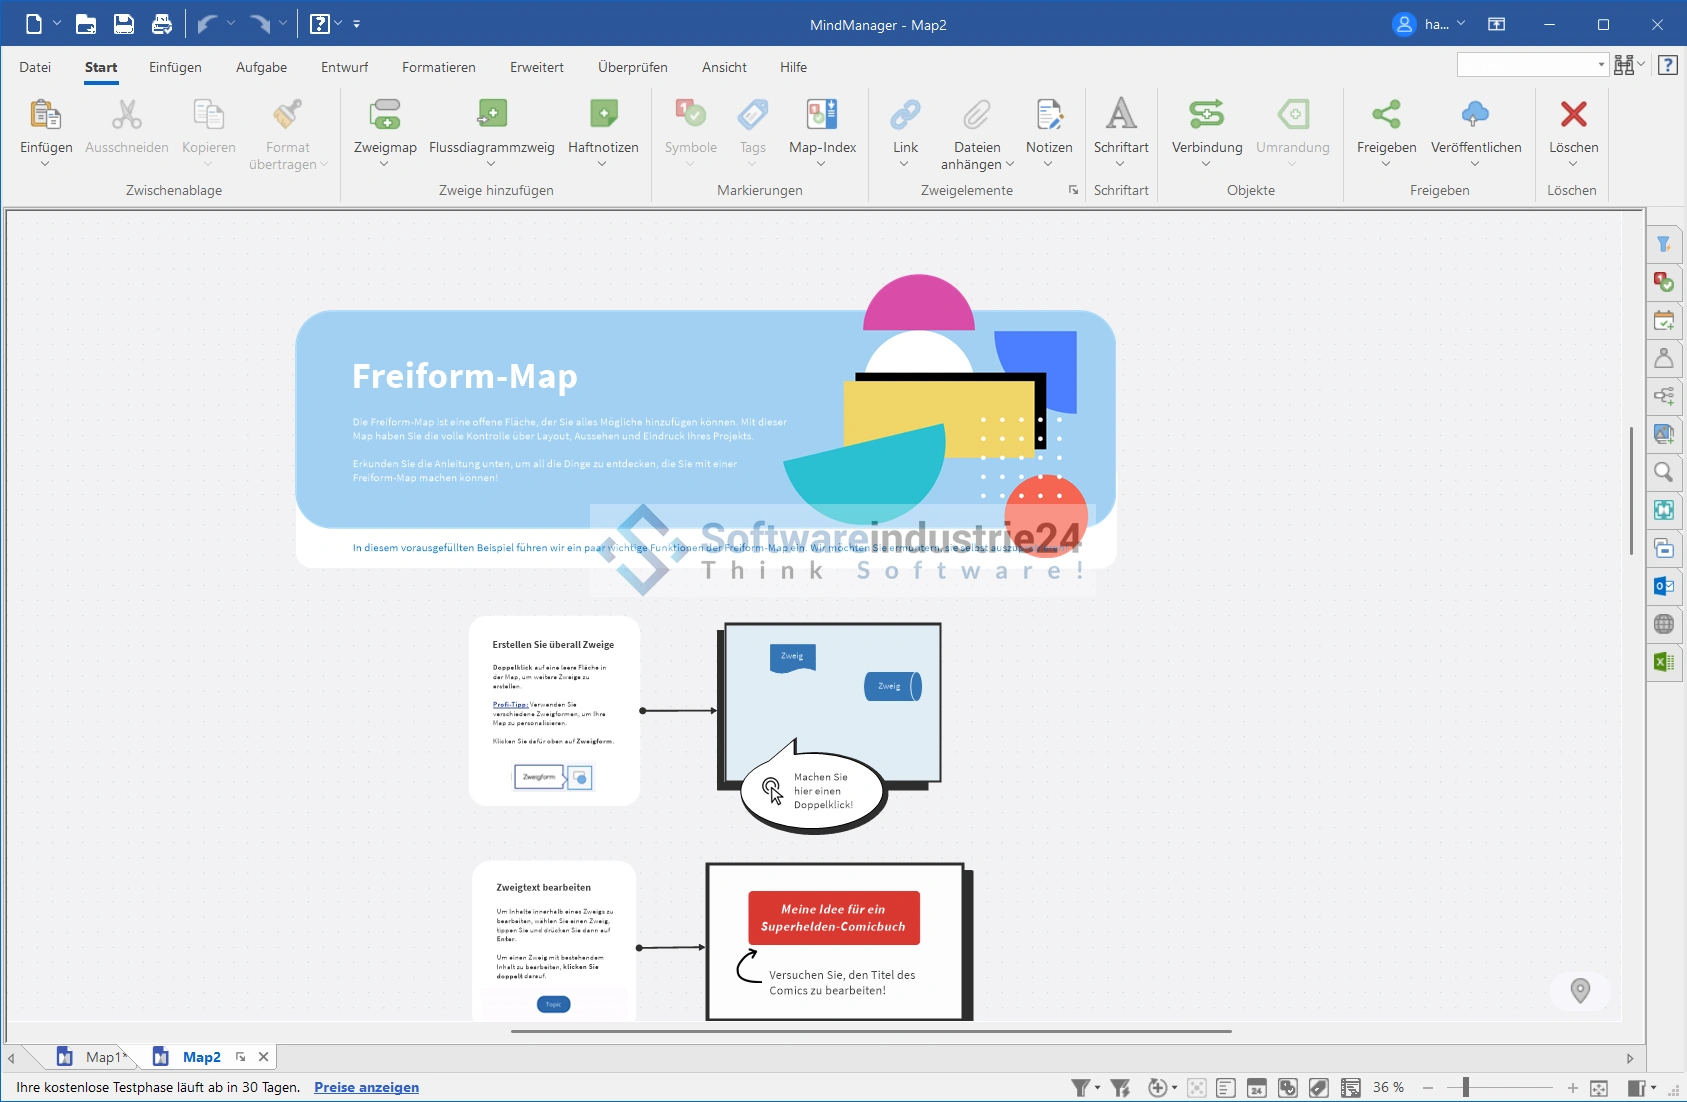The image size is (1687, 1102).
Task: Open the Entwurf ribbon tab
Action: [344, 67]
